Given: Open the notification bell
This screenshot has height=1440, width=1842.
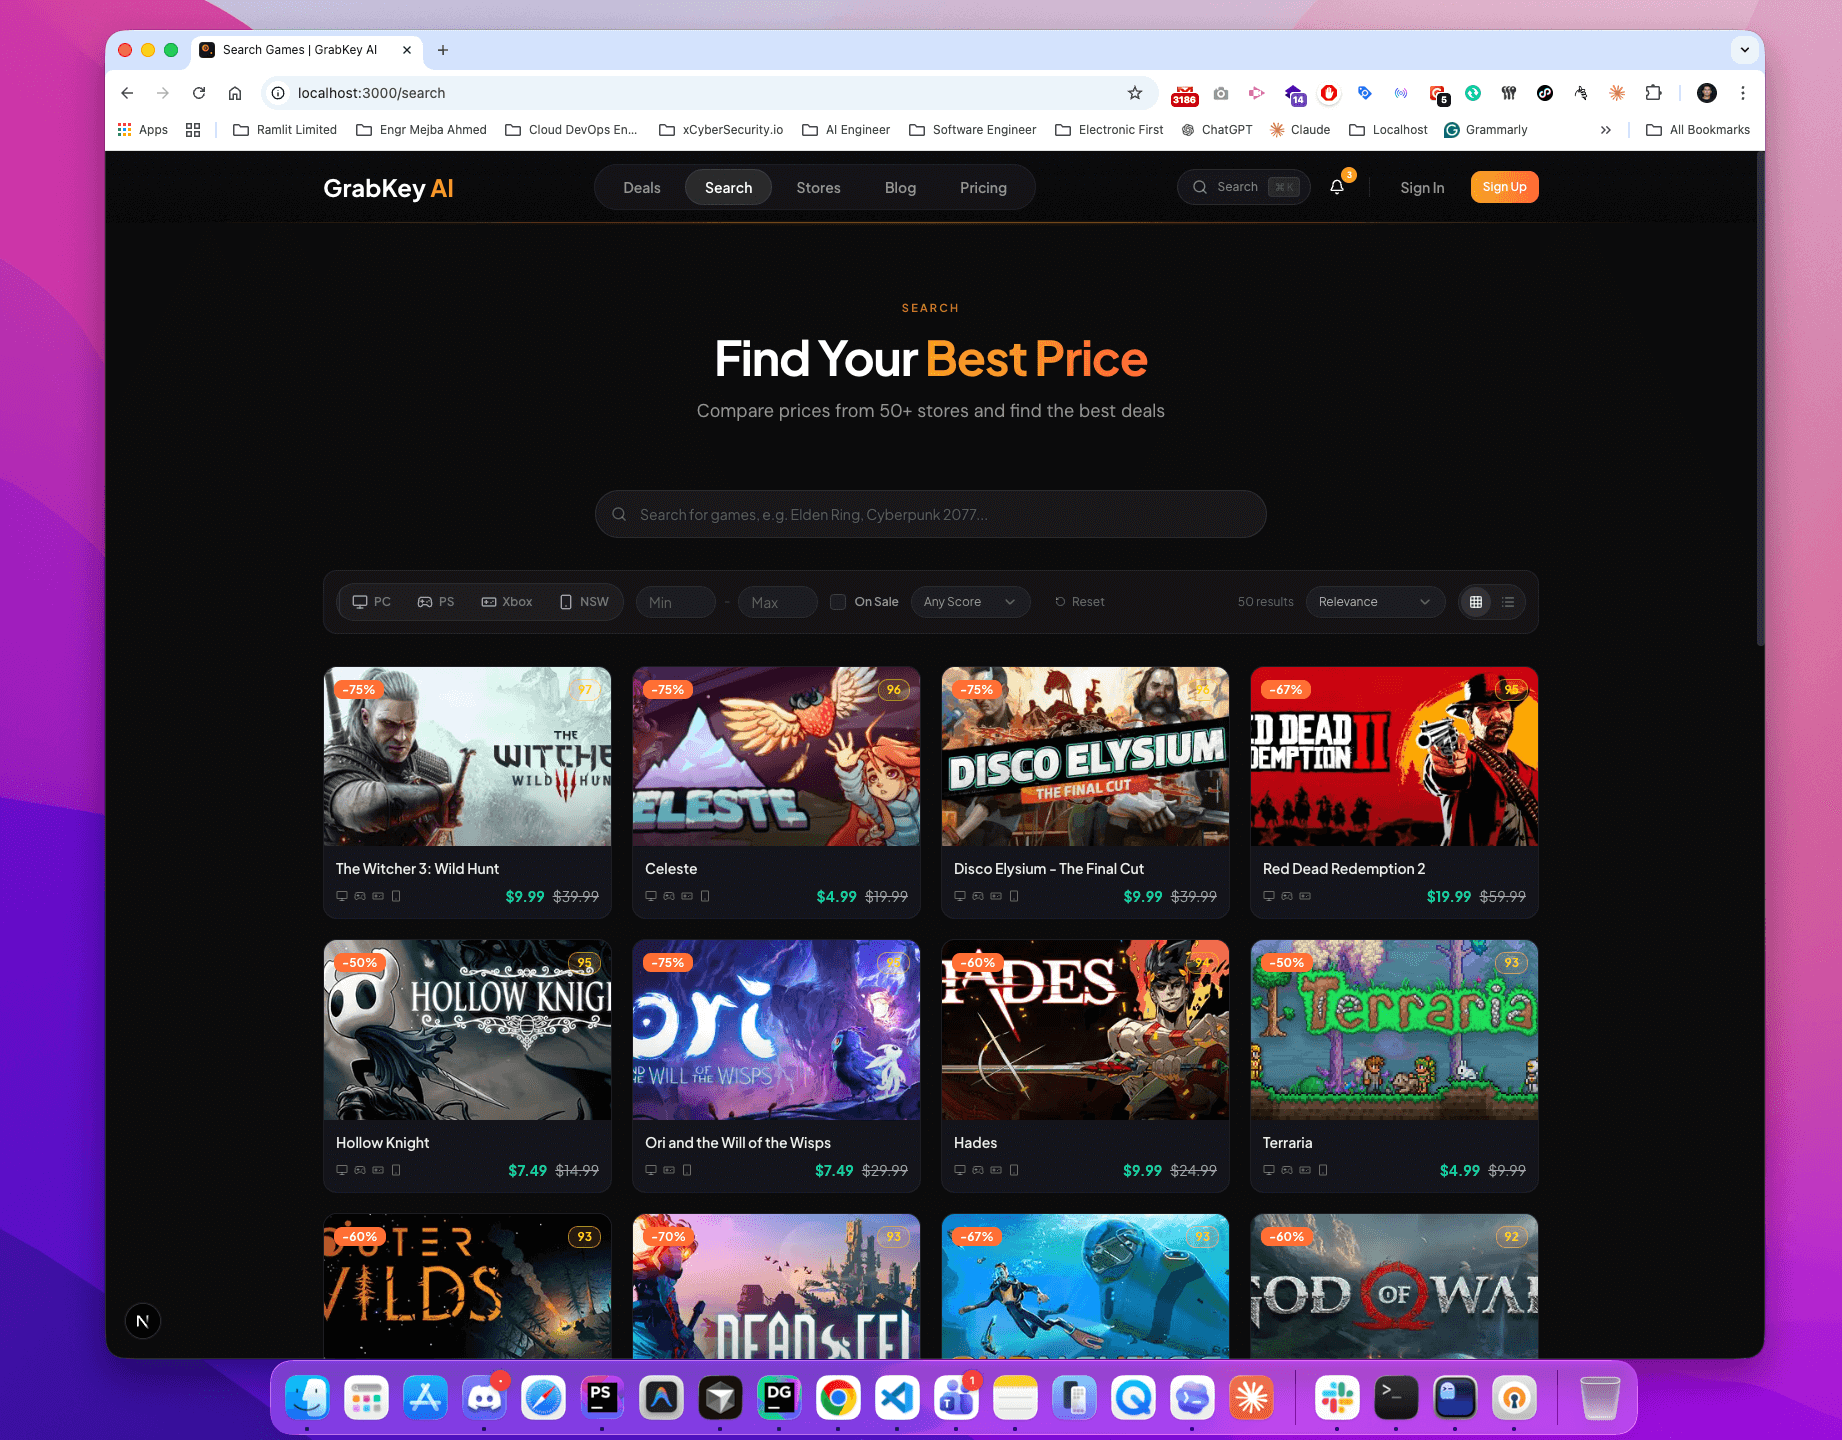Looking at the screenshot, I should 1336,186.
